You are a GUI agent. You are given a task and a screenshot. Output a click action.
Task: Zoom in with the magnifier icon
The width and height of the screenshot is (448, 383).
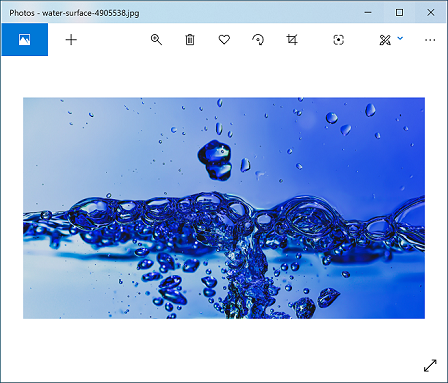click(x=156, y=40)
